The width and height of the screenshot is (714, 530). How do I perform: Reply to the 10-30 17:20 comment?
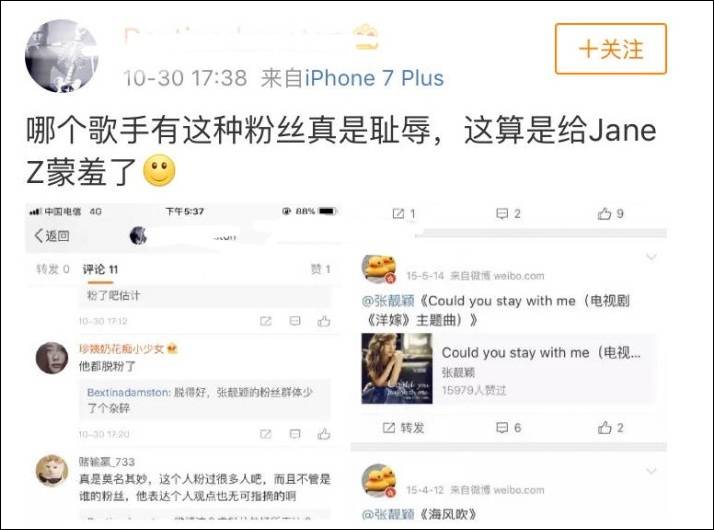pyautogui.click(x=295, y=433)
